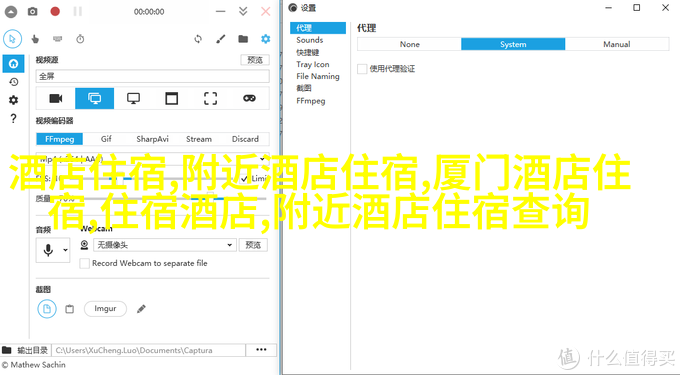This screenshot has width=680, height=375.
Task: Toggle include keystrokes keyboard icon
Action: click(x=58, y=39)
